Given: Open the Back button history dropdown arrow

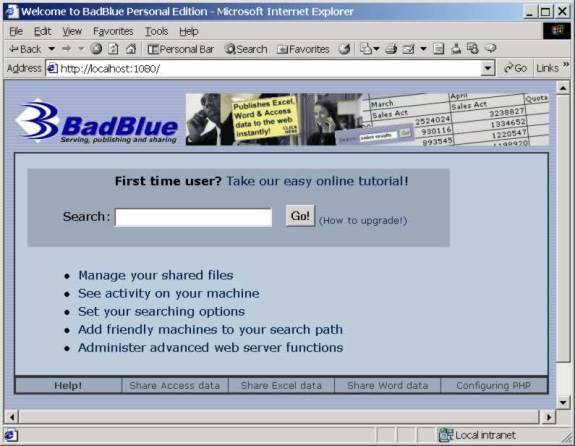Looking at the screenshot, I should click(52, 49).
